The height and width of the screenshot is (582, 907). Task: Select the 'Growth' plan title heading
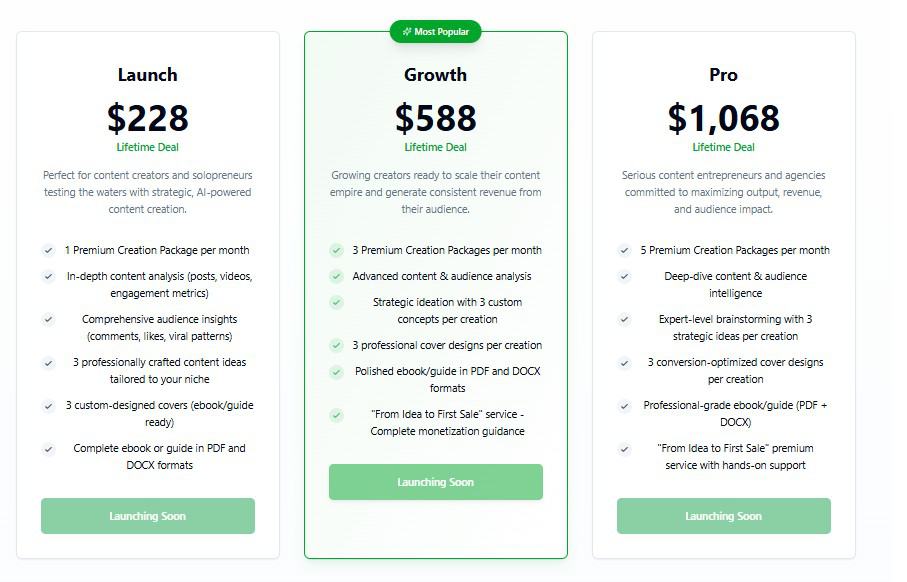click(435, 74)
